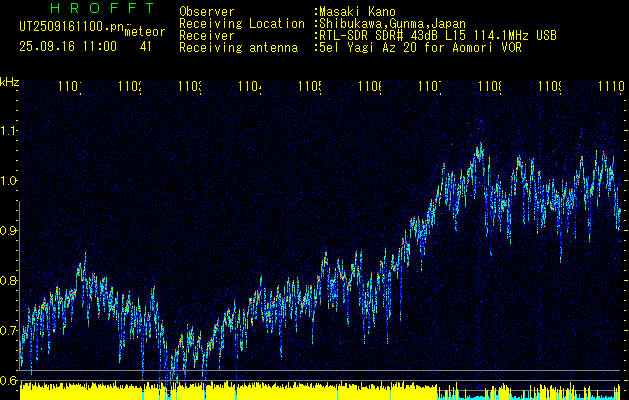Click the 1104 time axis label
Image resolution: width=629 pixels, height=400 pixels.
tap(250, 86)
